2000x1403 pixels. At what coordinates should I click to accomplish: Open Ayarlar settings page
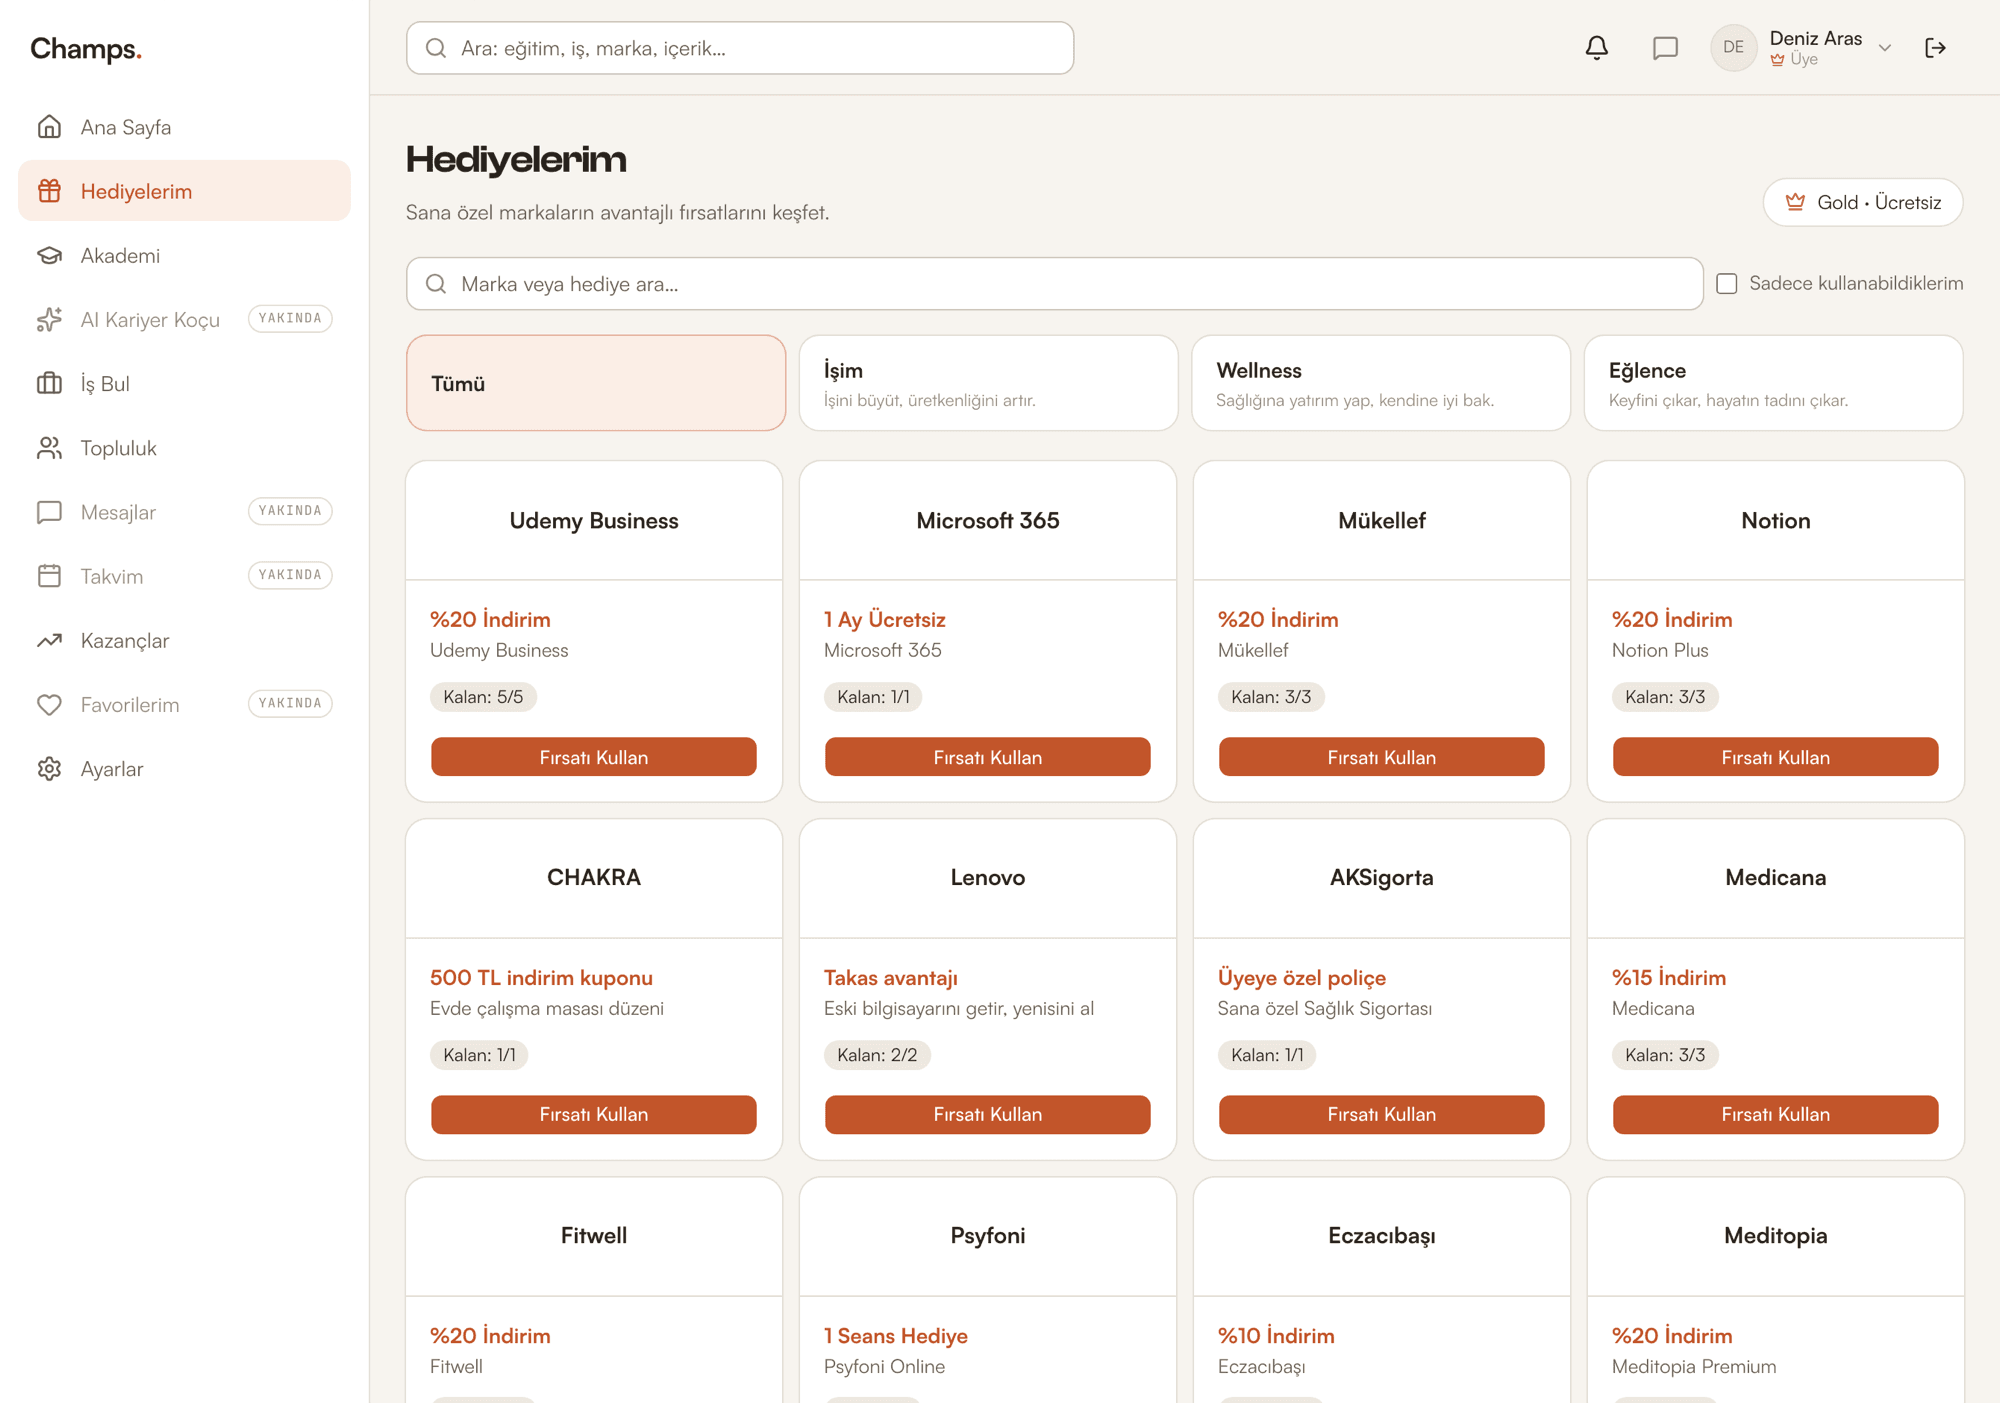pos(184,768)
